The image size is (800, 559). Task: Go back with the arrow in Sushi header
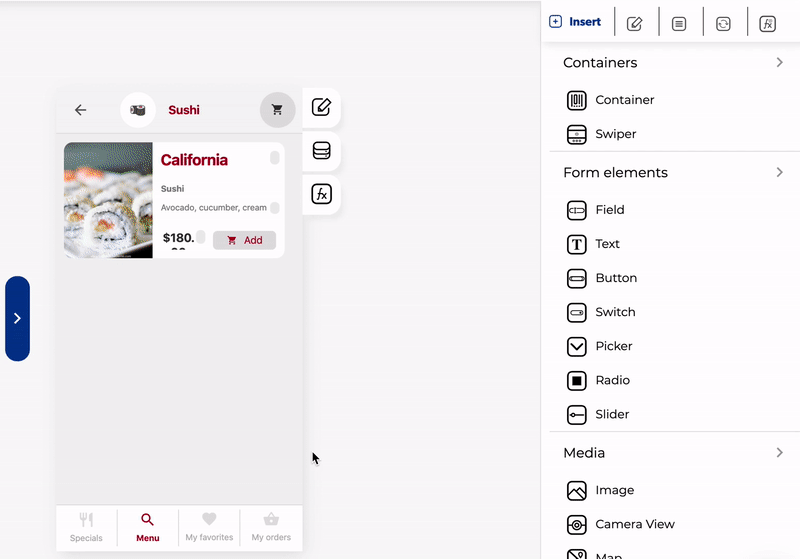pyautogui.click(x=80, y=110)
